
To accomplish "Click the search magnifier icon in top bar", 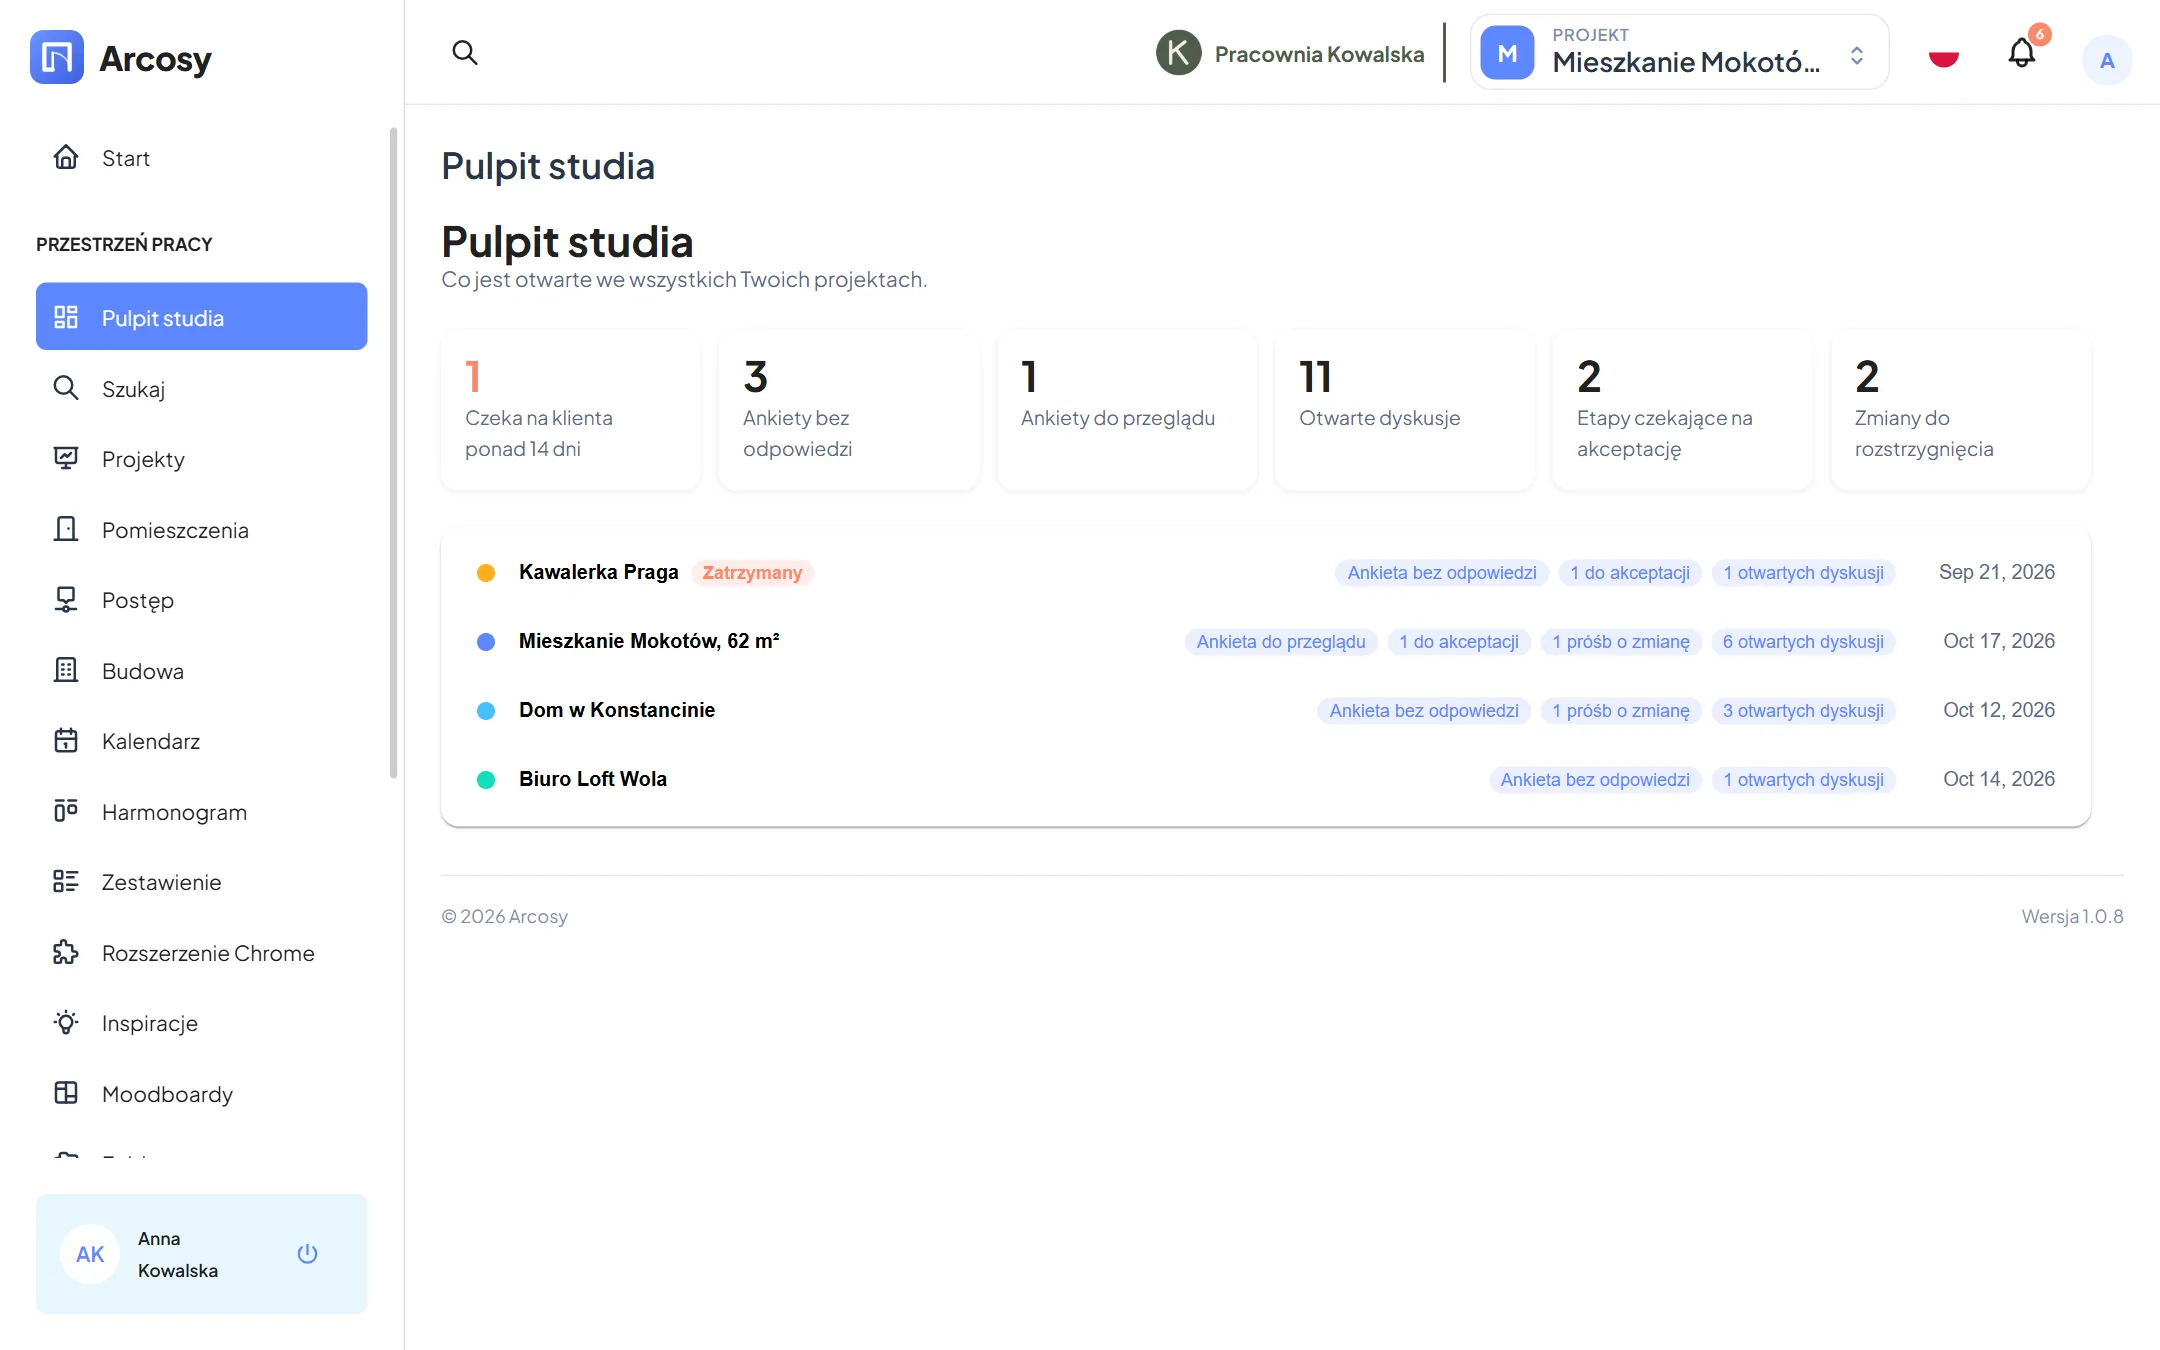I will click(x=465, y=52).
